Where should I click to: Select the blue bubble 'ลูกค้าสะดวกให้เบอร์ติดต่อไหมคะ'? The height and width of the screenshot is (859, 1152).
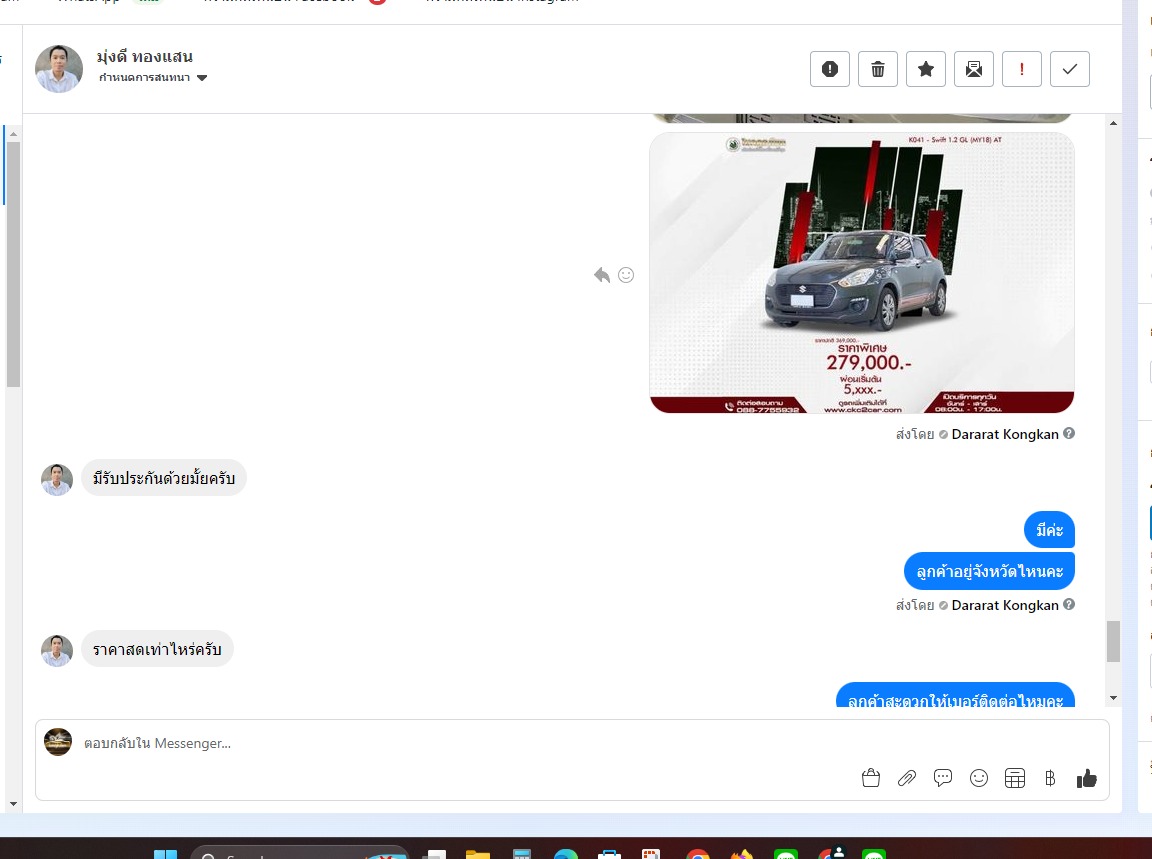[x=955, y=695]
